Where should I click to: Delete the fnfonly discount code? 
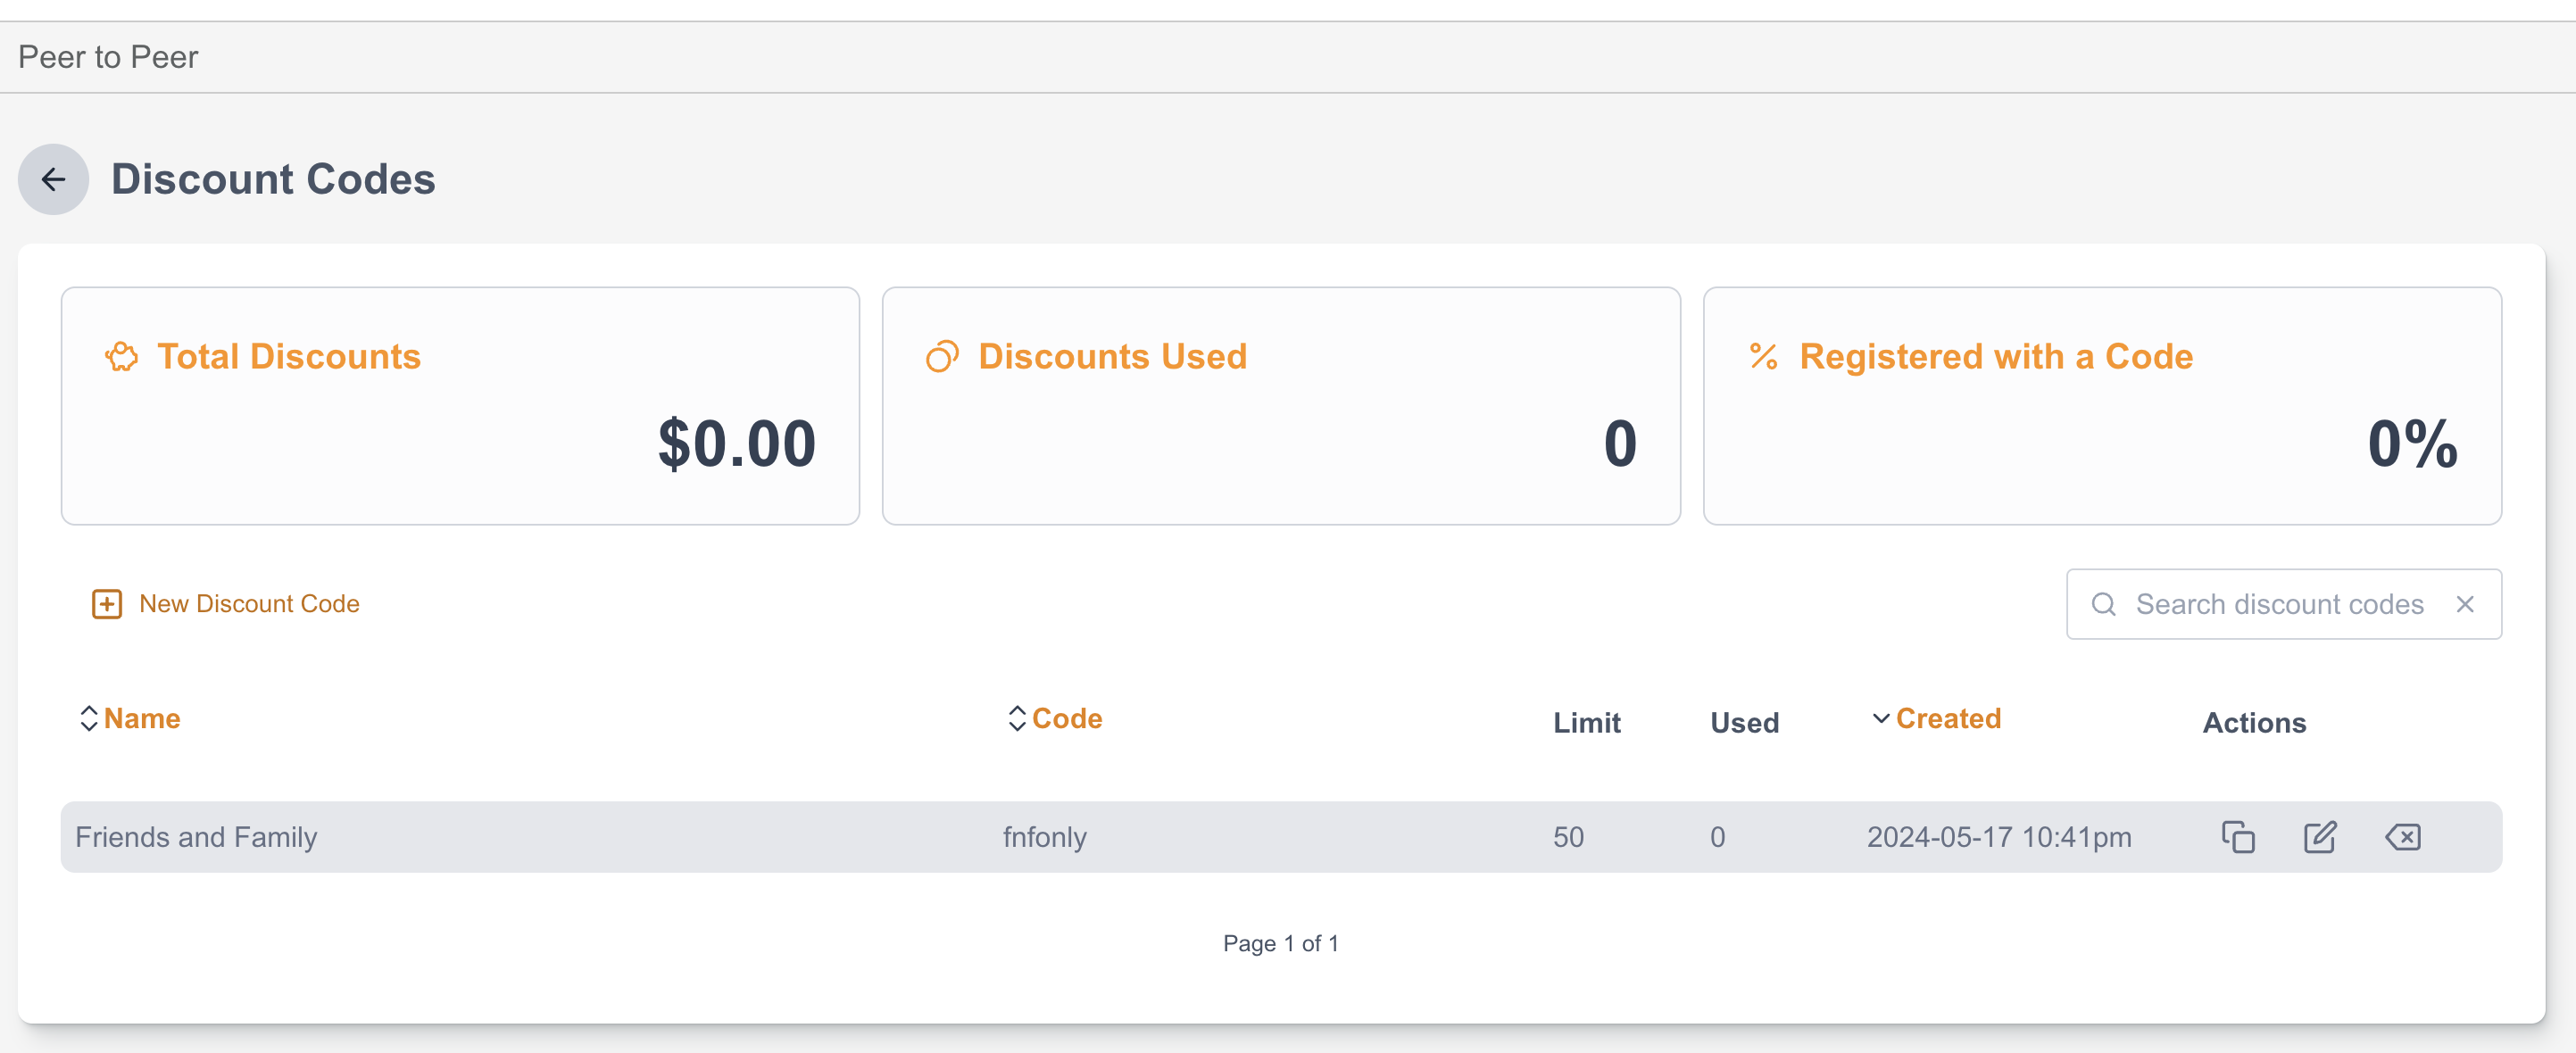(x=2402, y=837)
